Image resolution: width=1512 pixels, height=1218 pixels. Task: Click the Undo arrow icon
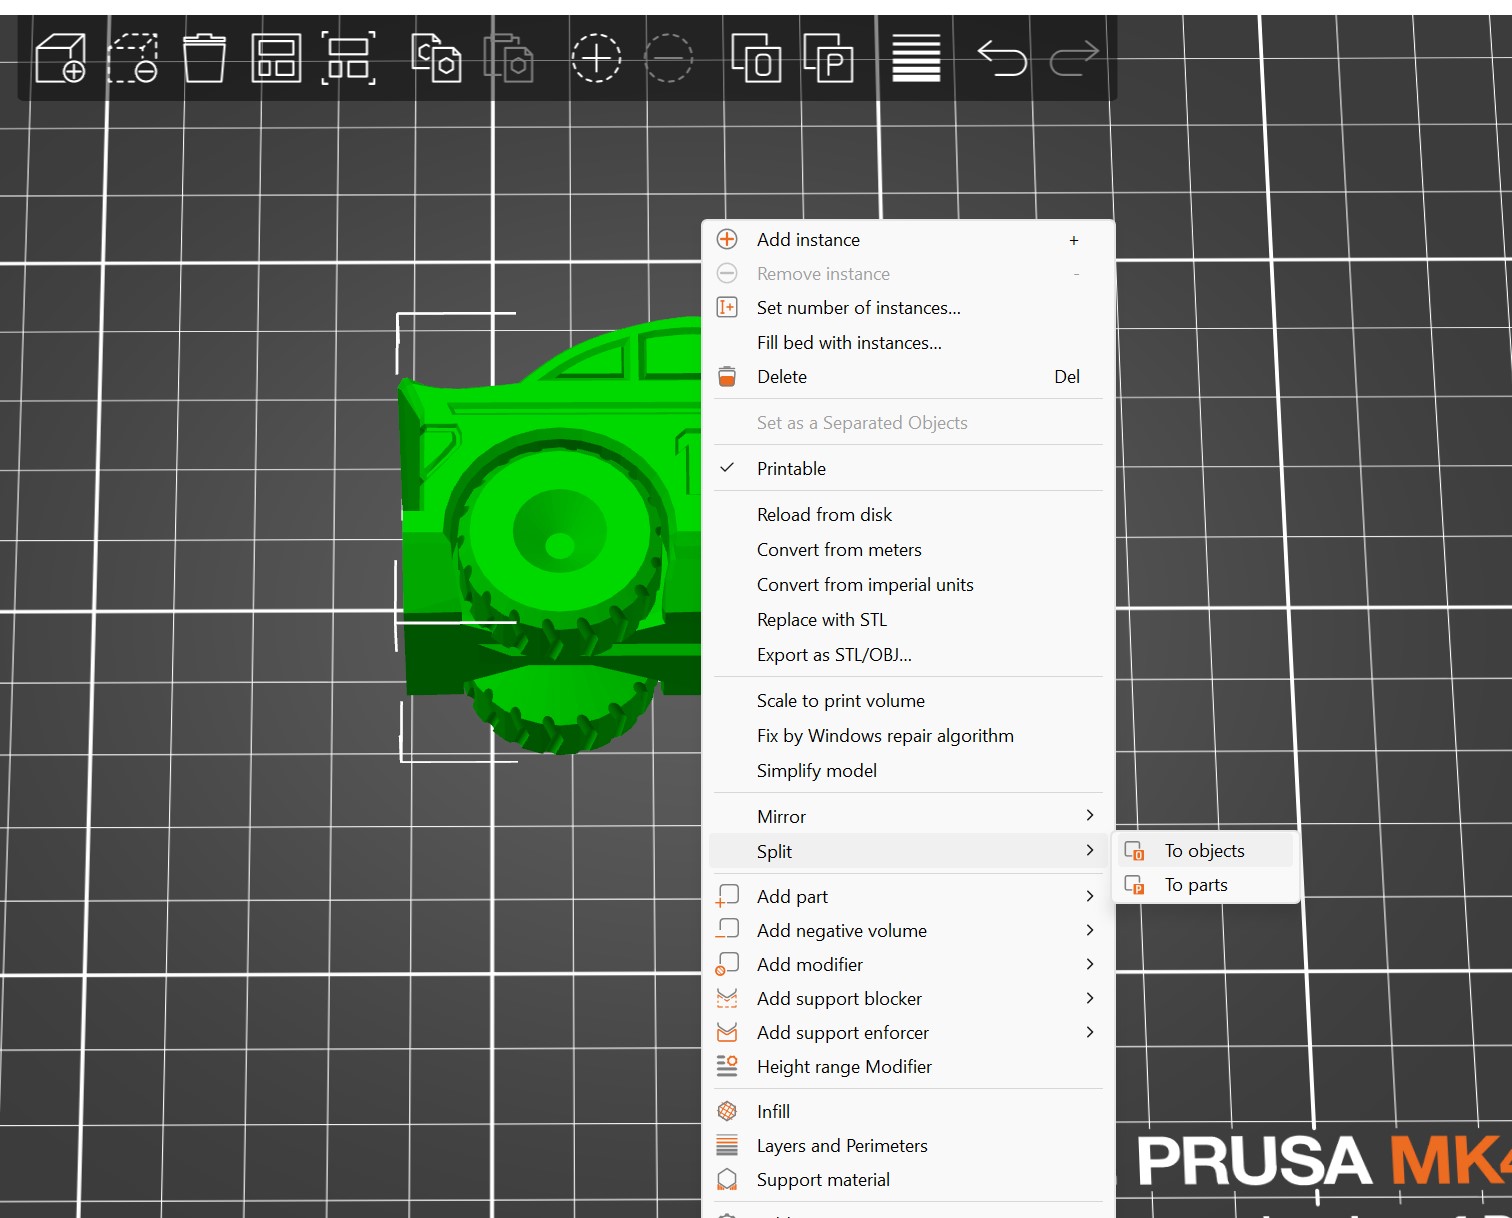(x=1001, y=58)
